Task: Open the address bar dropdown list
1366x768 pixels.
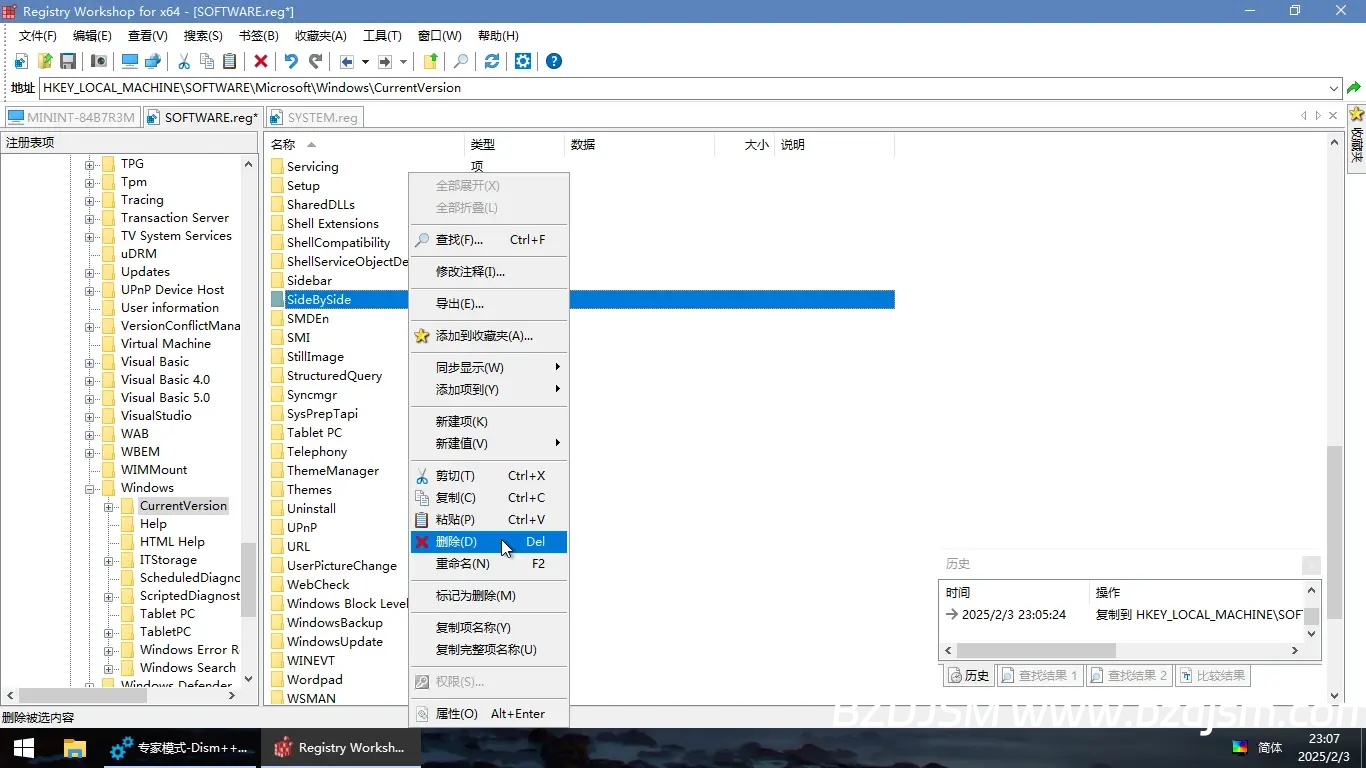Action: (1334, 88)
